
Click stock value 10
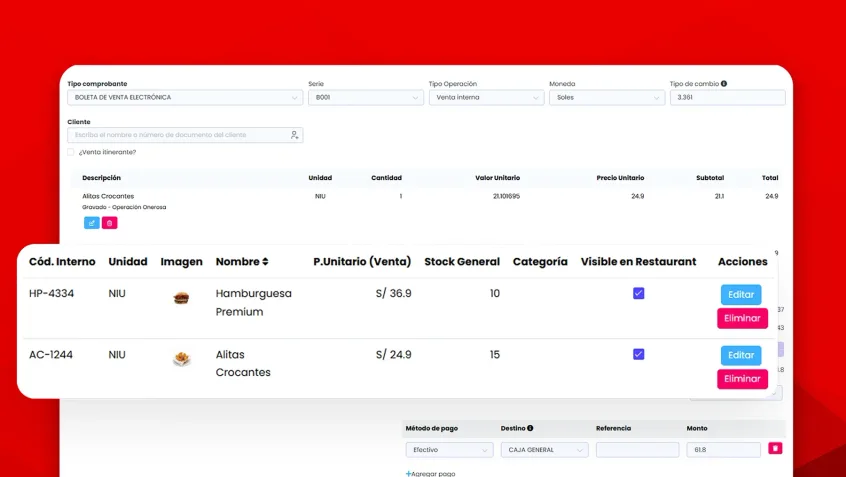click(x=495, y=294)
